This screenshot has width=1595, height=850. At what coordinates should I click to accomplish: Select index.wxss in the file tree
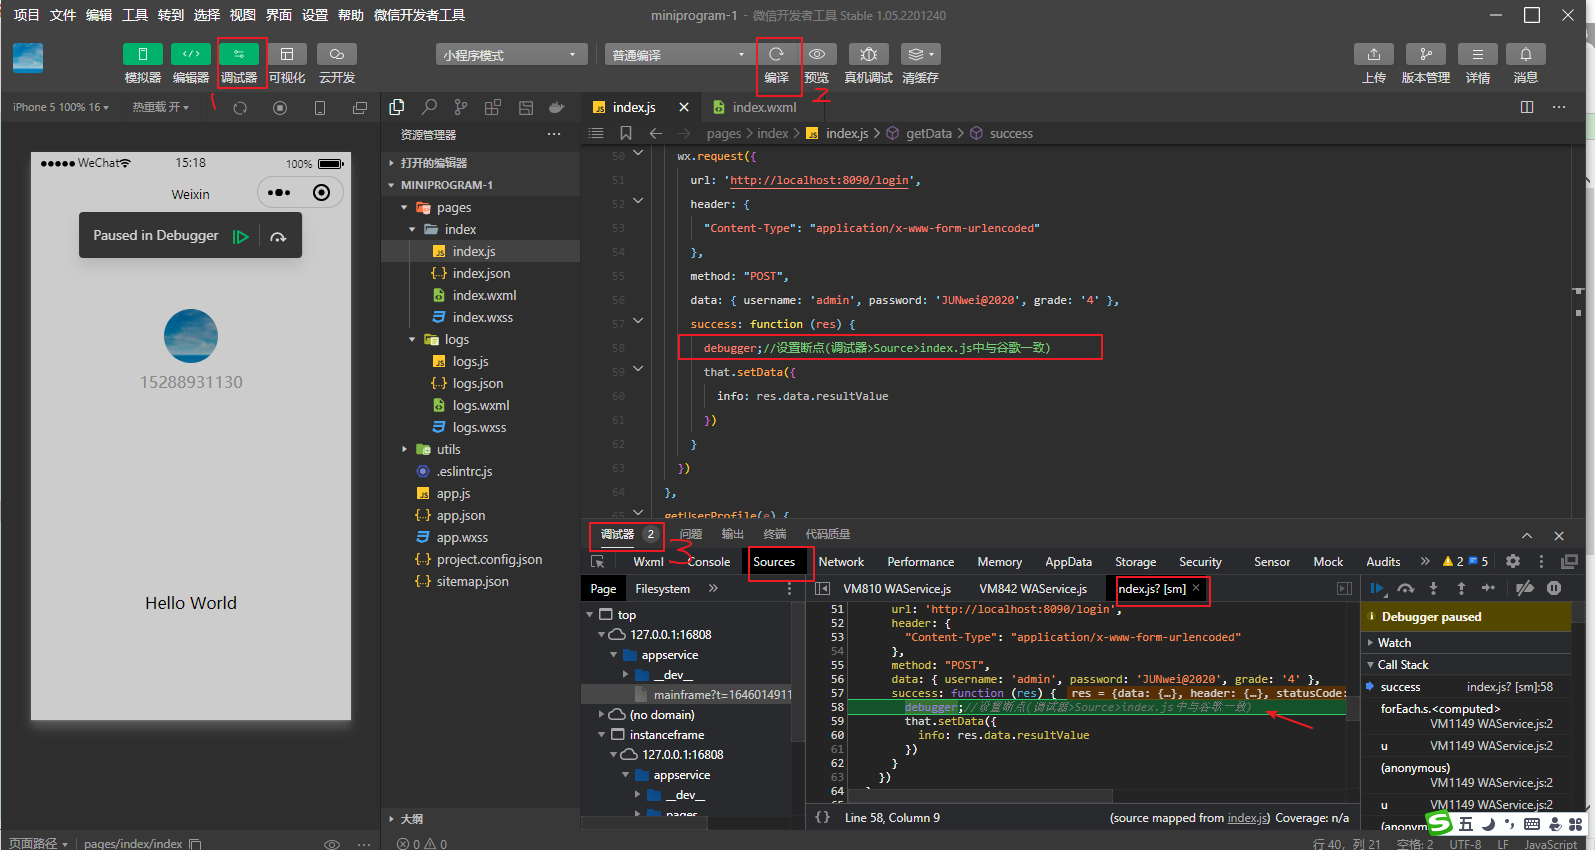(x=482, y=317)
